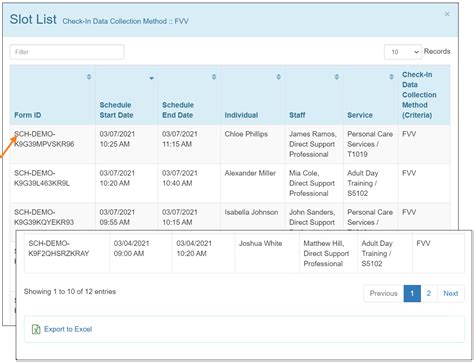Click start date 03/07/2021 09:55 AM
This screenshot has width=474, height=362.
[117, 217]
